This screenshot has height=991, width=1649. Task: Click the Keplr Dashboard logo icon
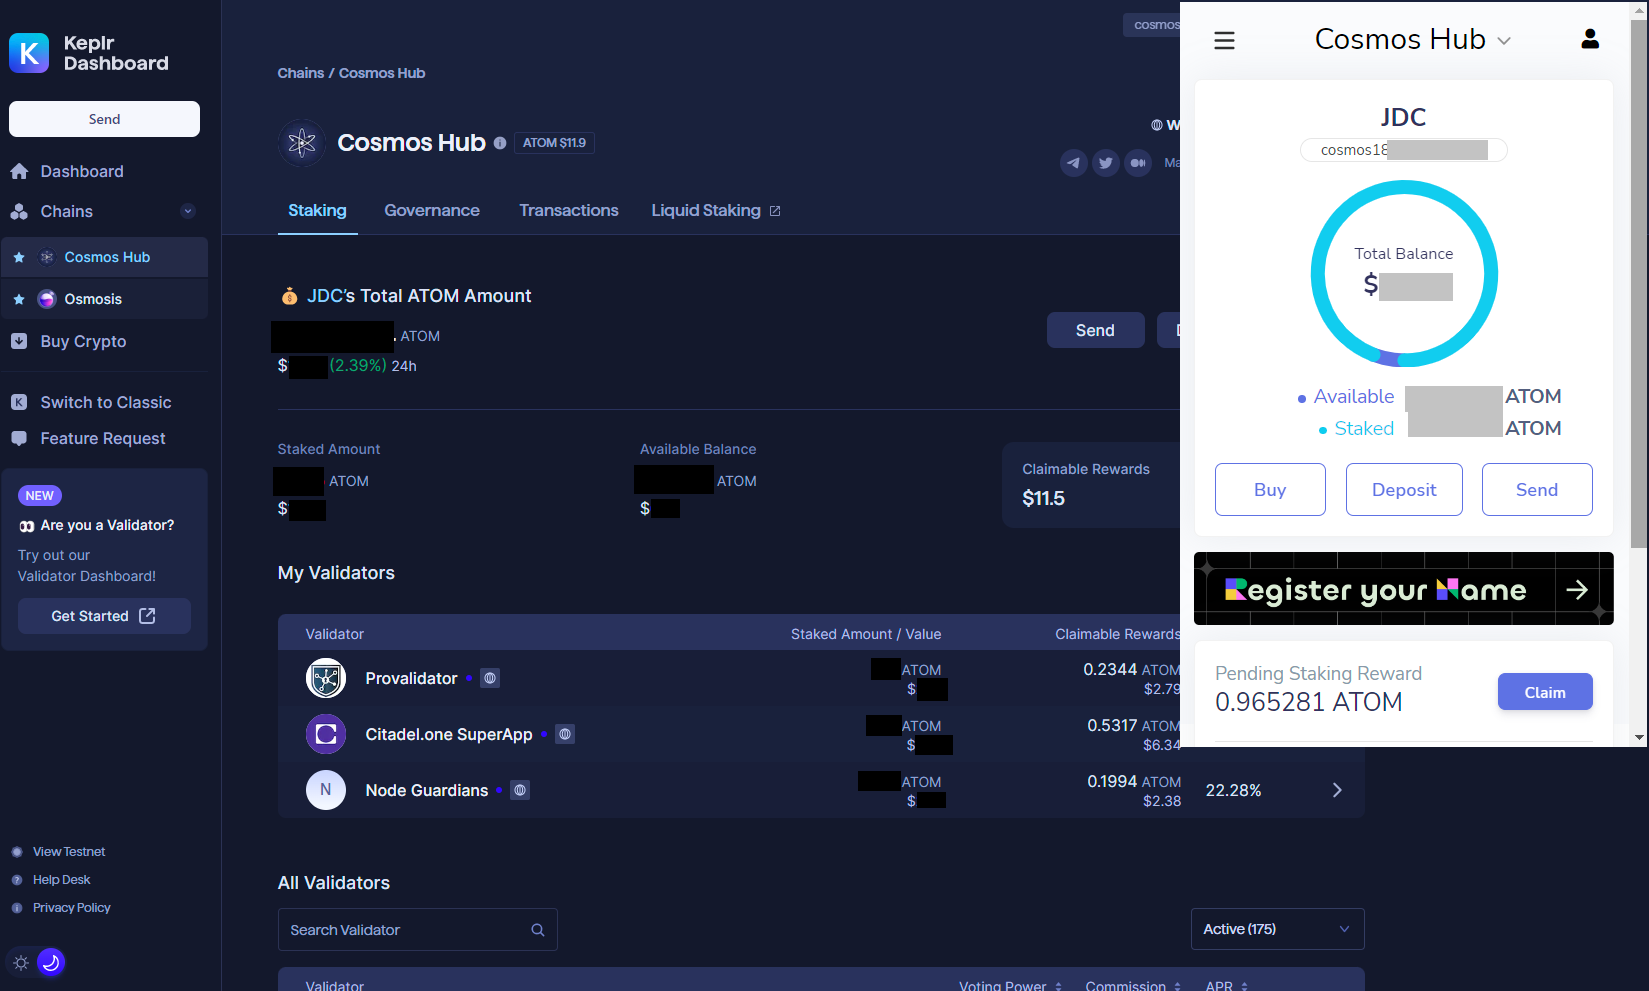pos(29,53)
